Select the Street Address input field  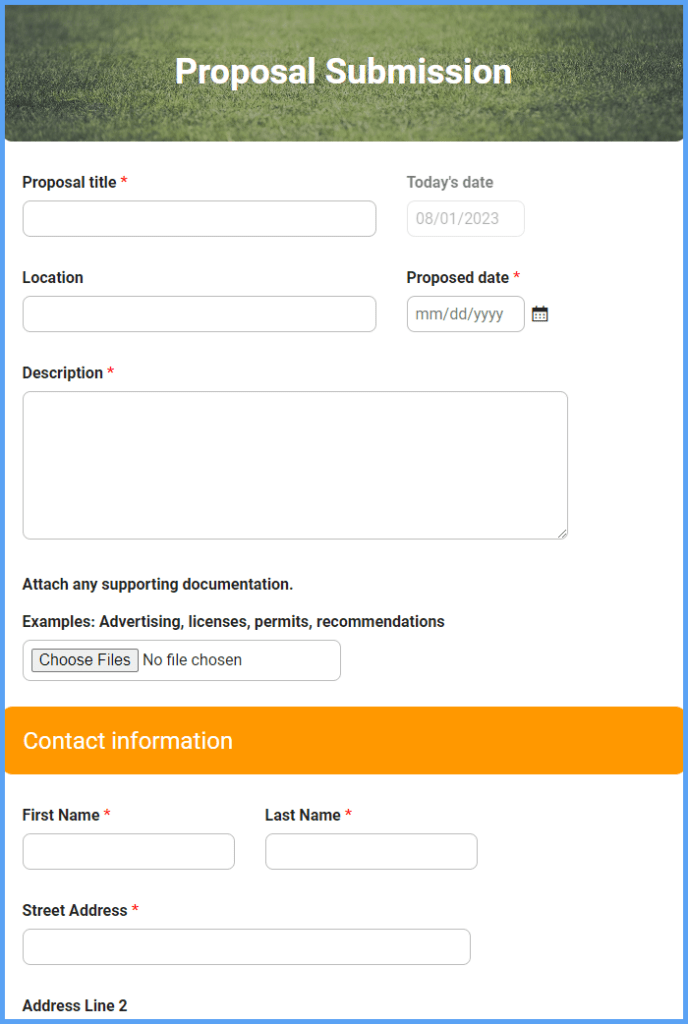pos(246,946)
